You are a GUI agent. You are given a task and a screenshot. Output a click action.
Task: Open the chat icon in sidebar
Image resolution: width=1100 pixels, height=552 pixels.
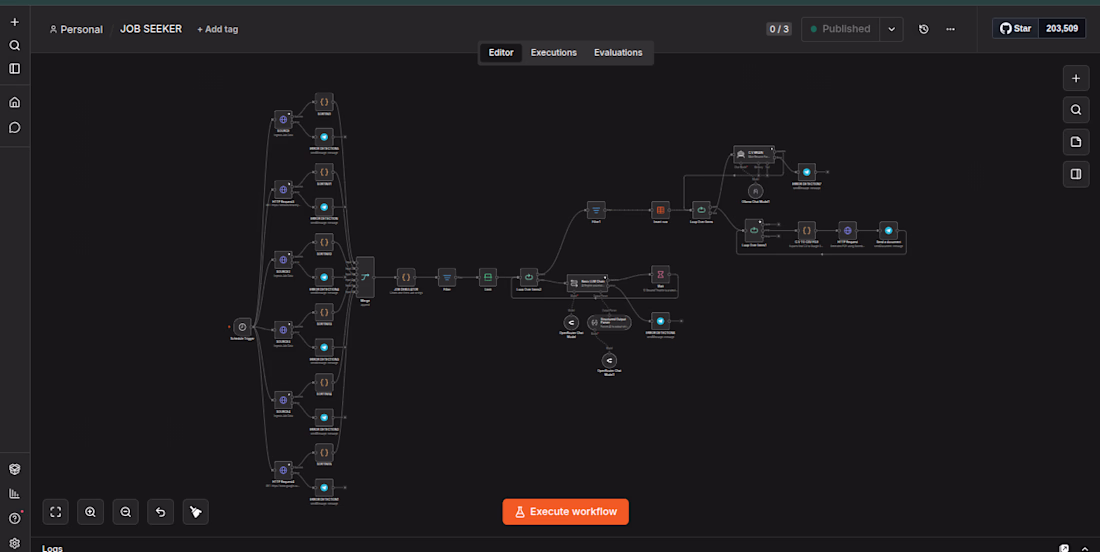[15, 128]
